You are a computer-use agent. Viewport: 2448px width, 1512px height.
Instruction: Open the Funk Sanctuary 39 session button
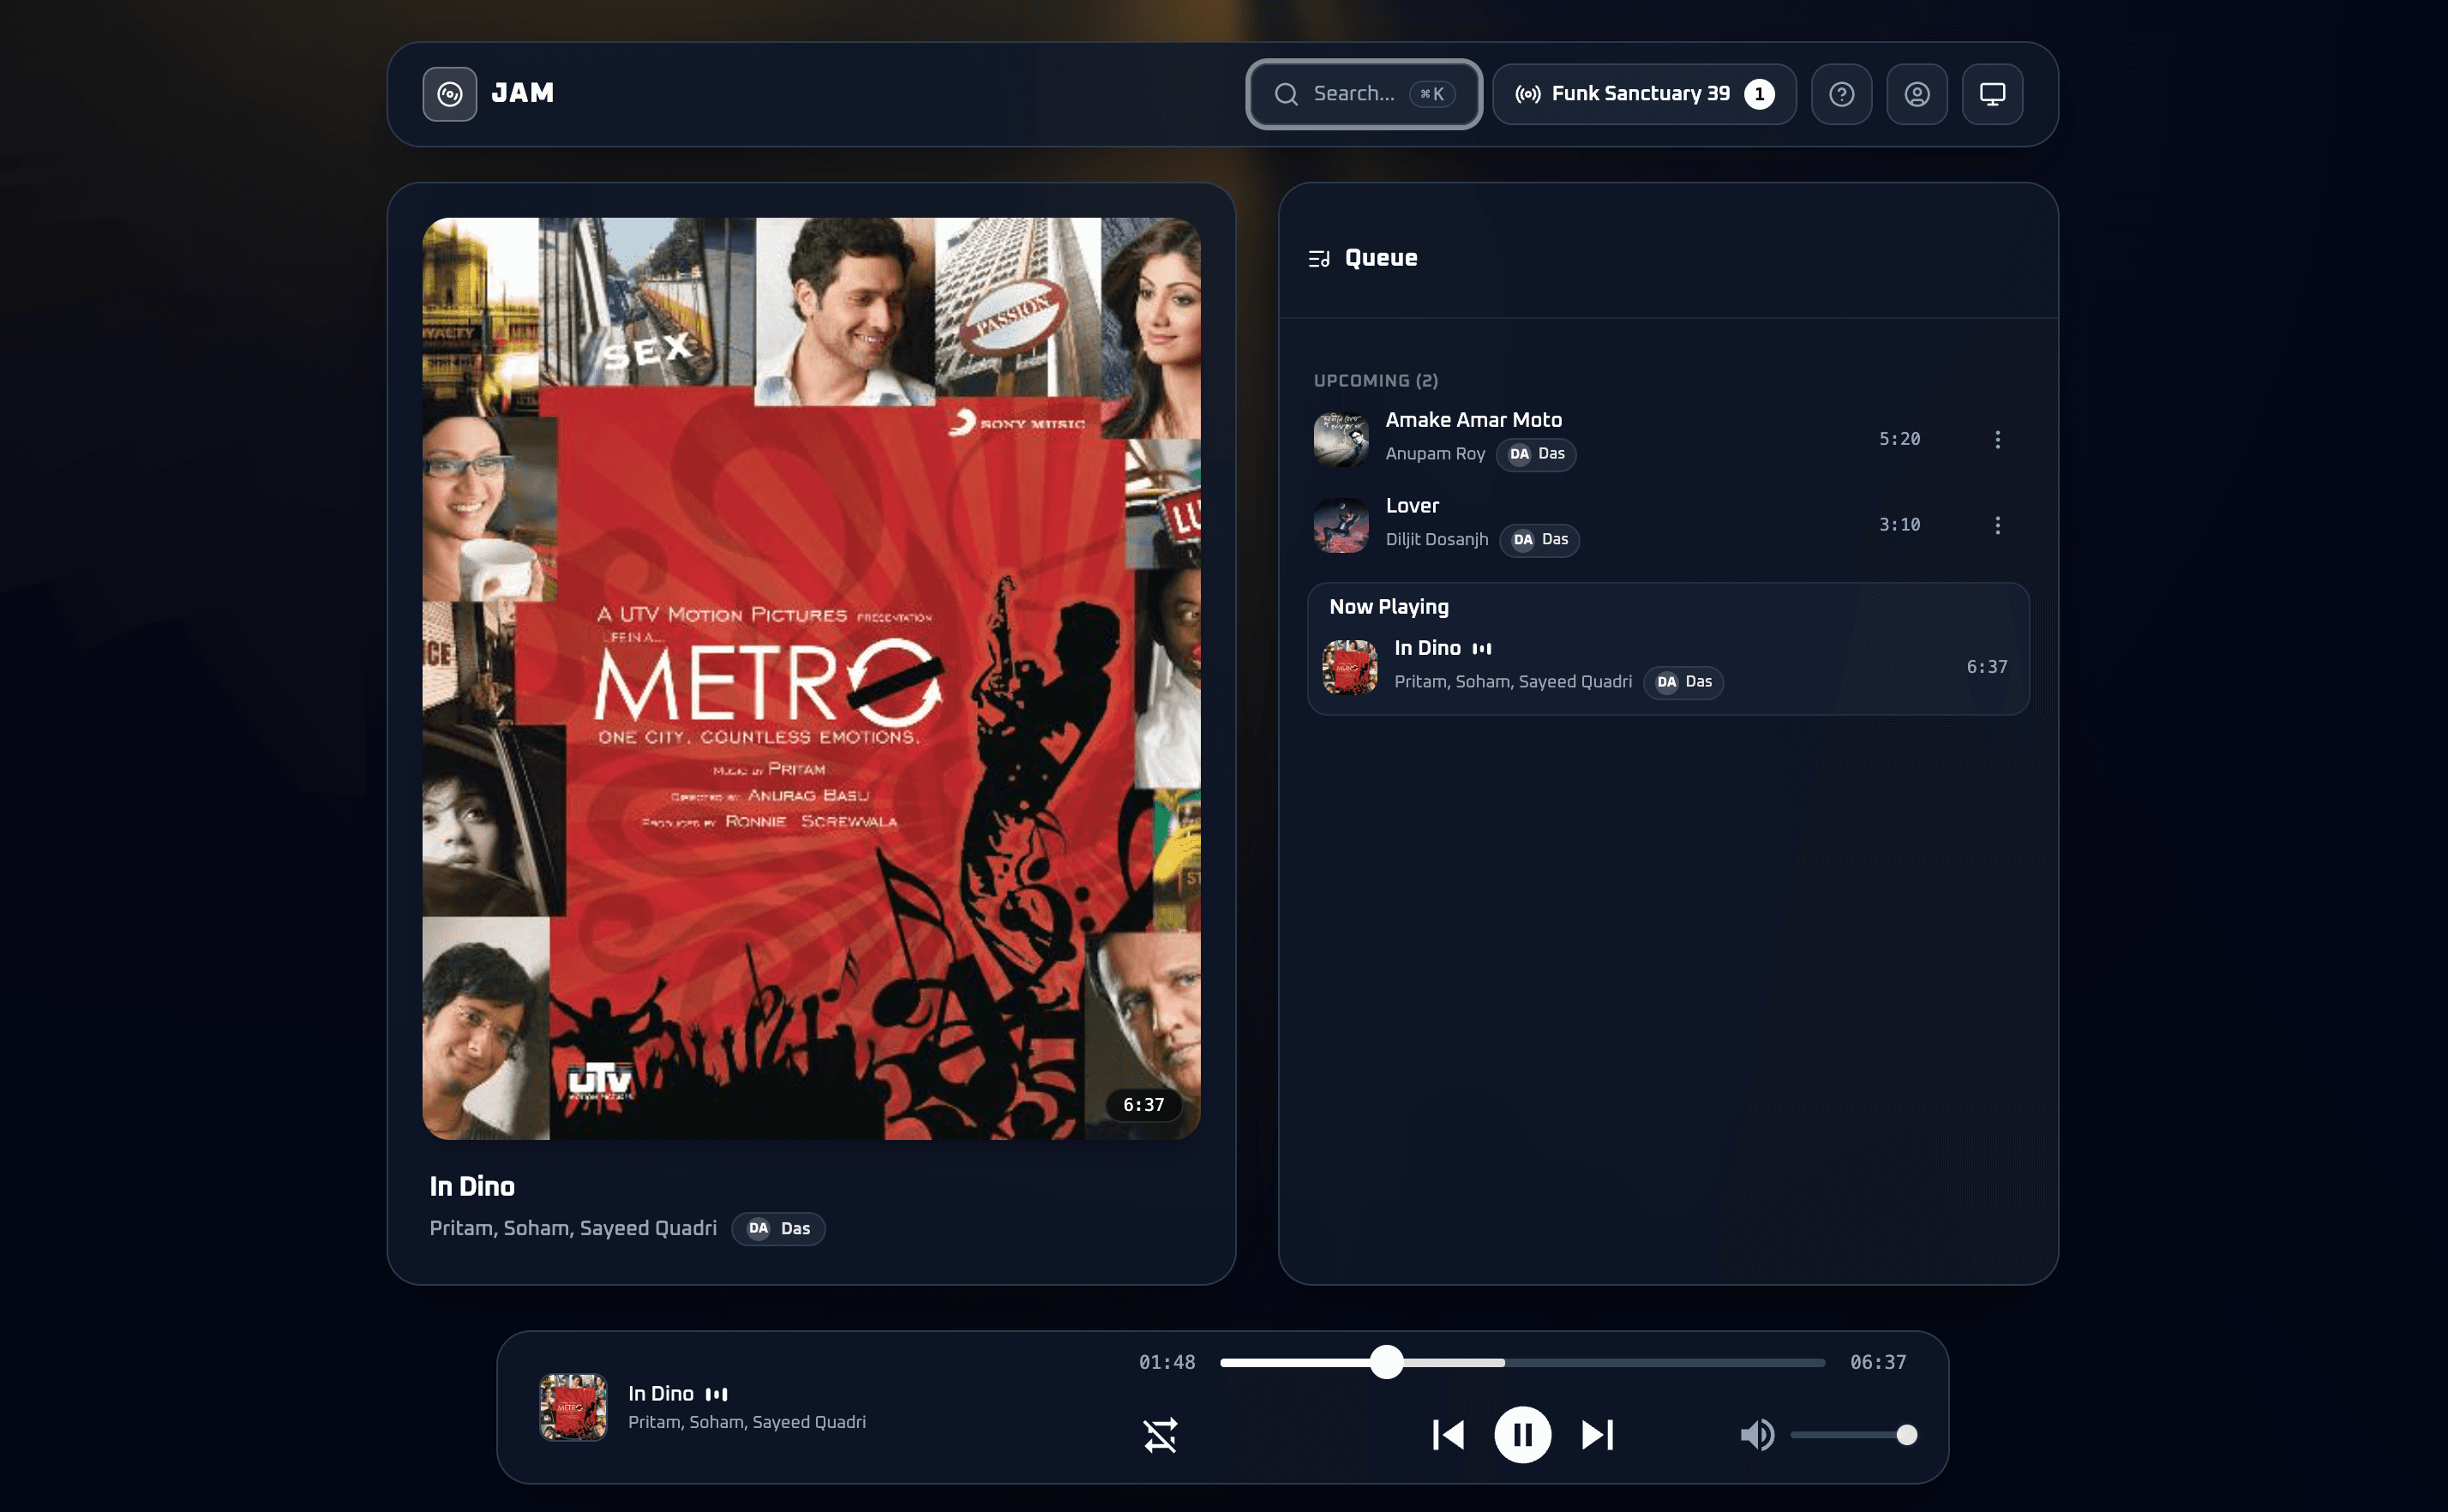1644,94
